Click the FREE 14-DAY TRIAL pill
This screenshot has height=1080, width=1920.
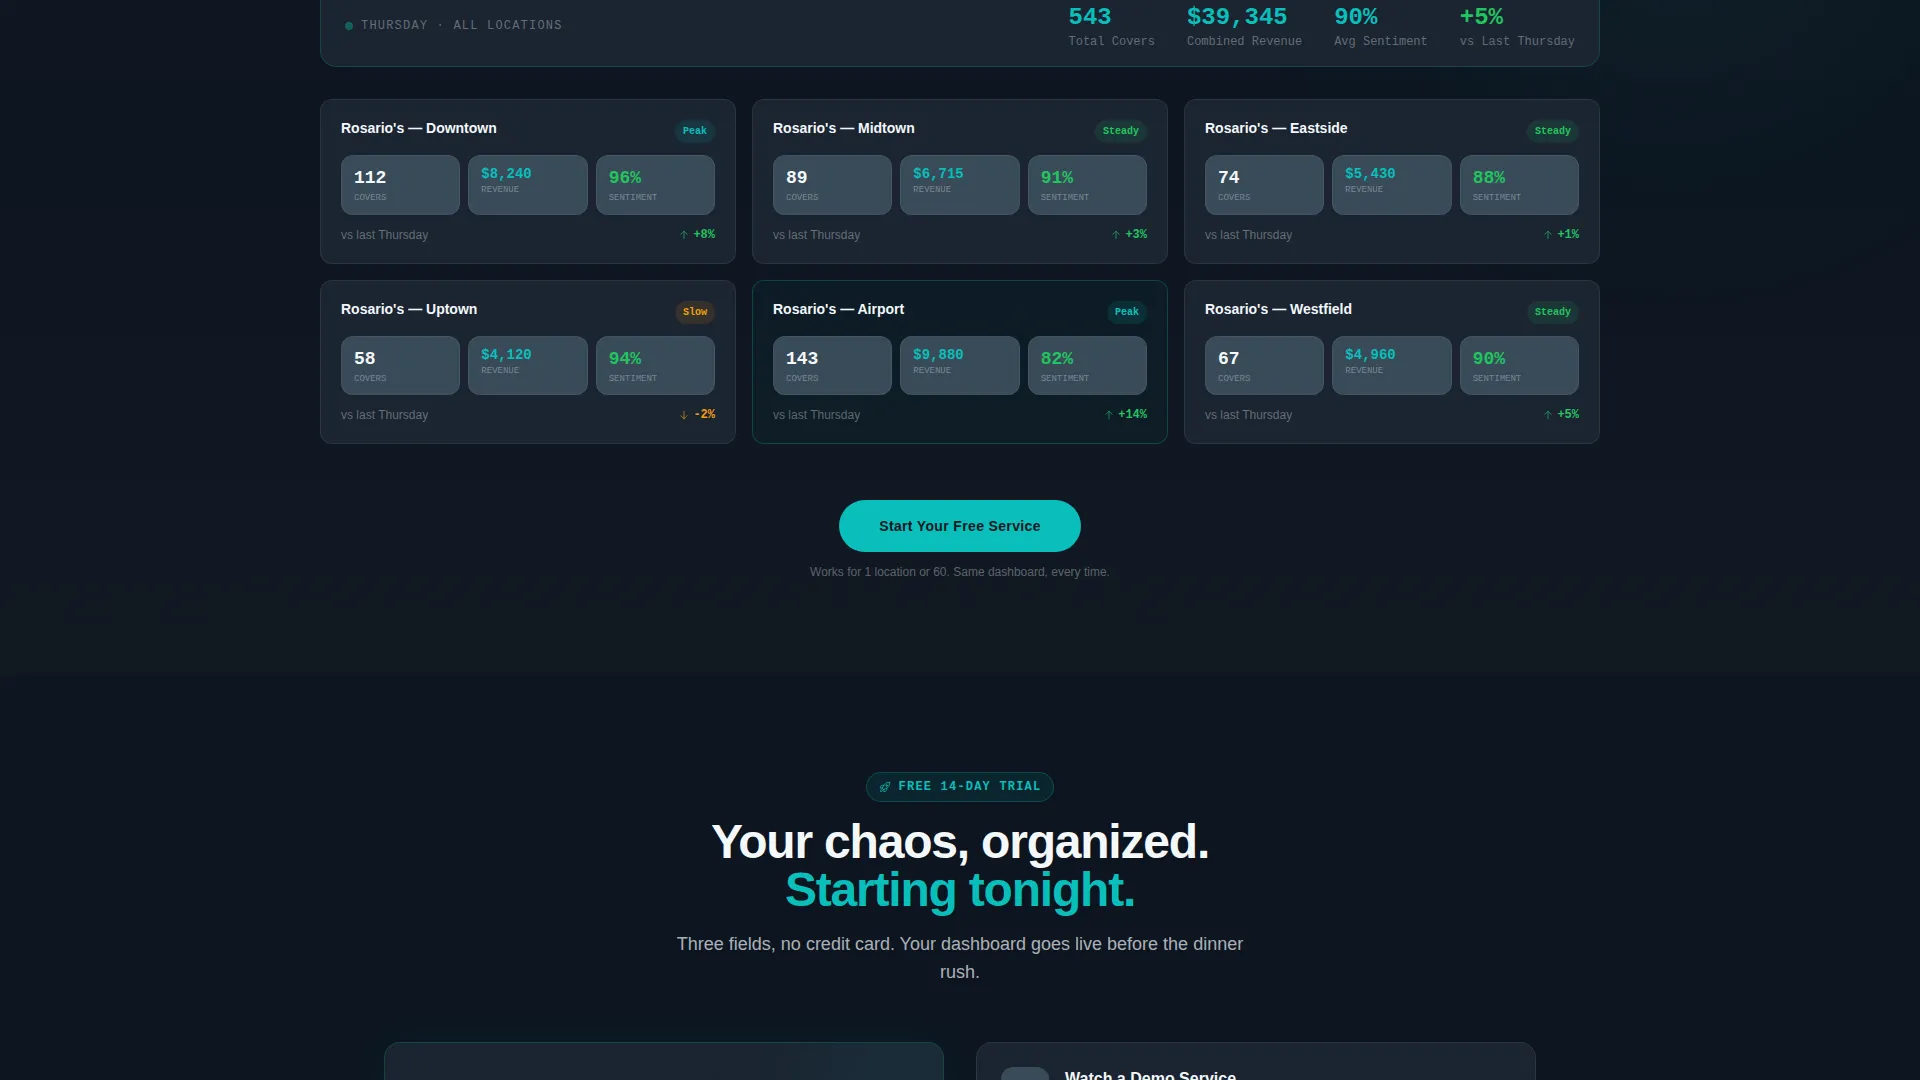point(959,787)
